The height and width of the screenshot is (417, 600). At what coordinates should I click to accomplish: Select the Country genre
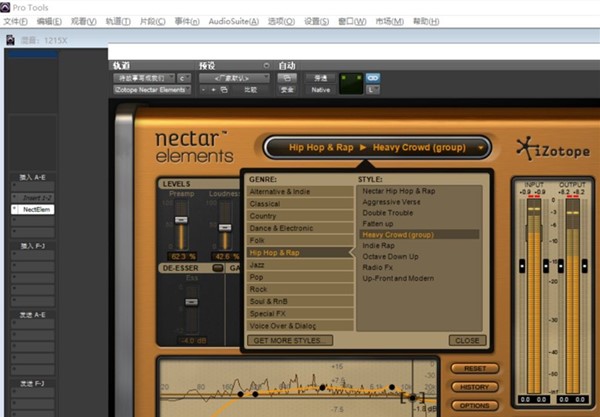300,216
